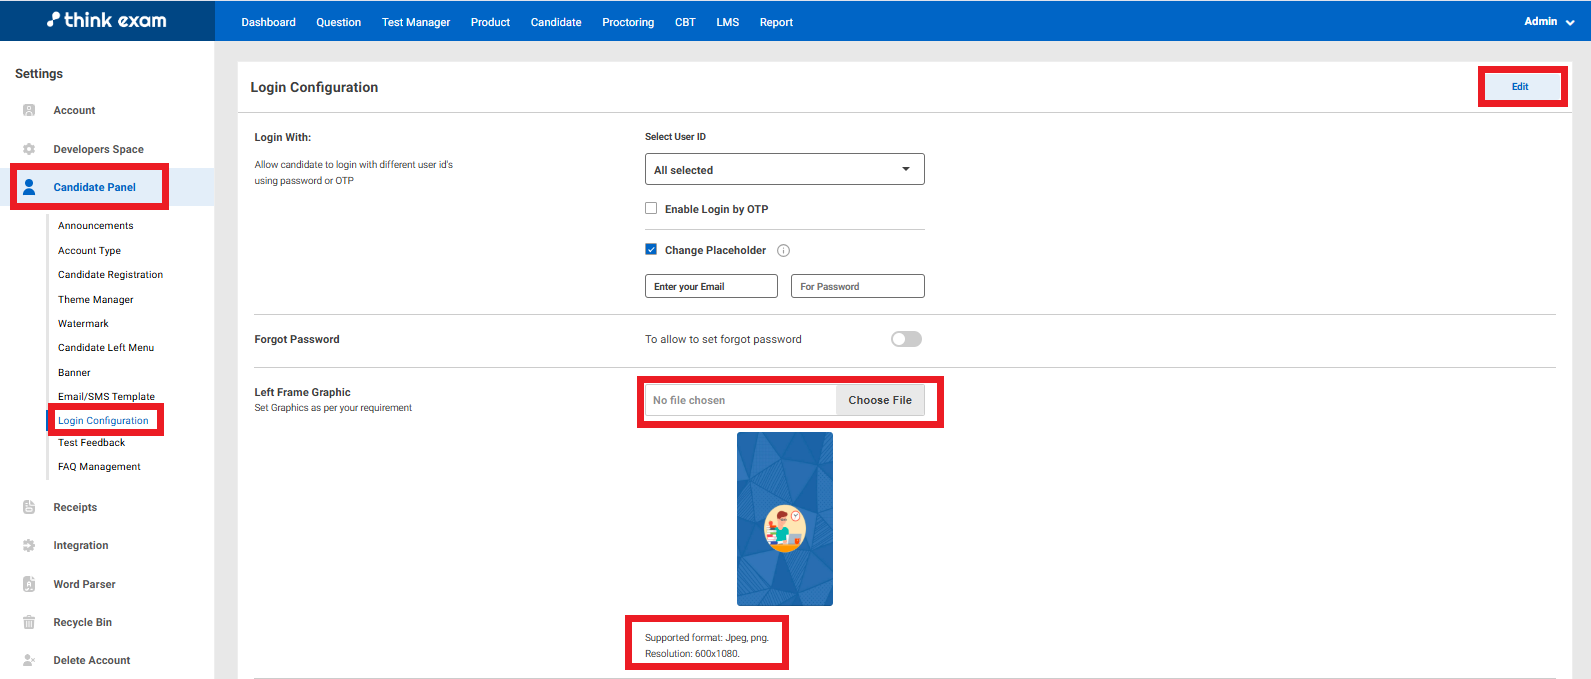
Task: Click the Enter your Email placeholder field
Action: 711,286
